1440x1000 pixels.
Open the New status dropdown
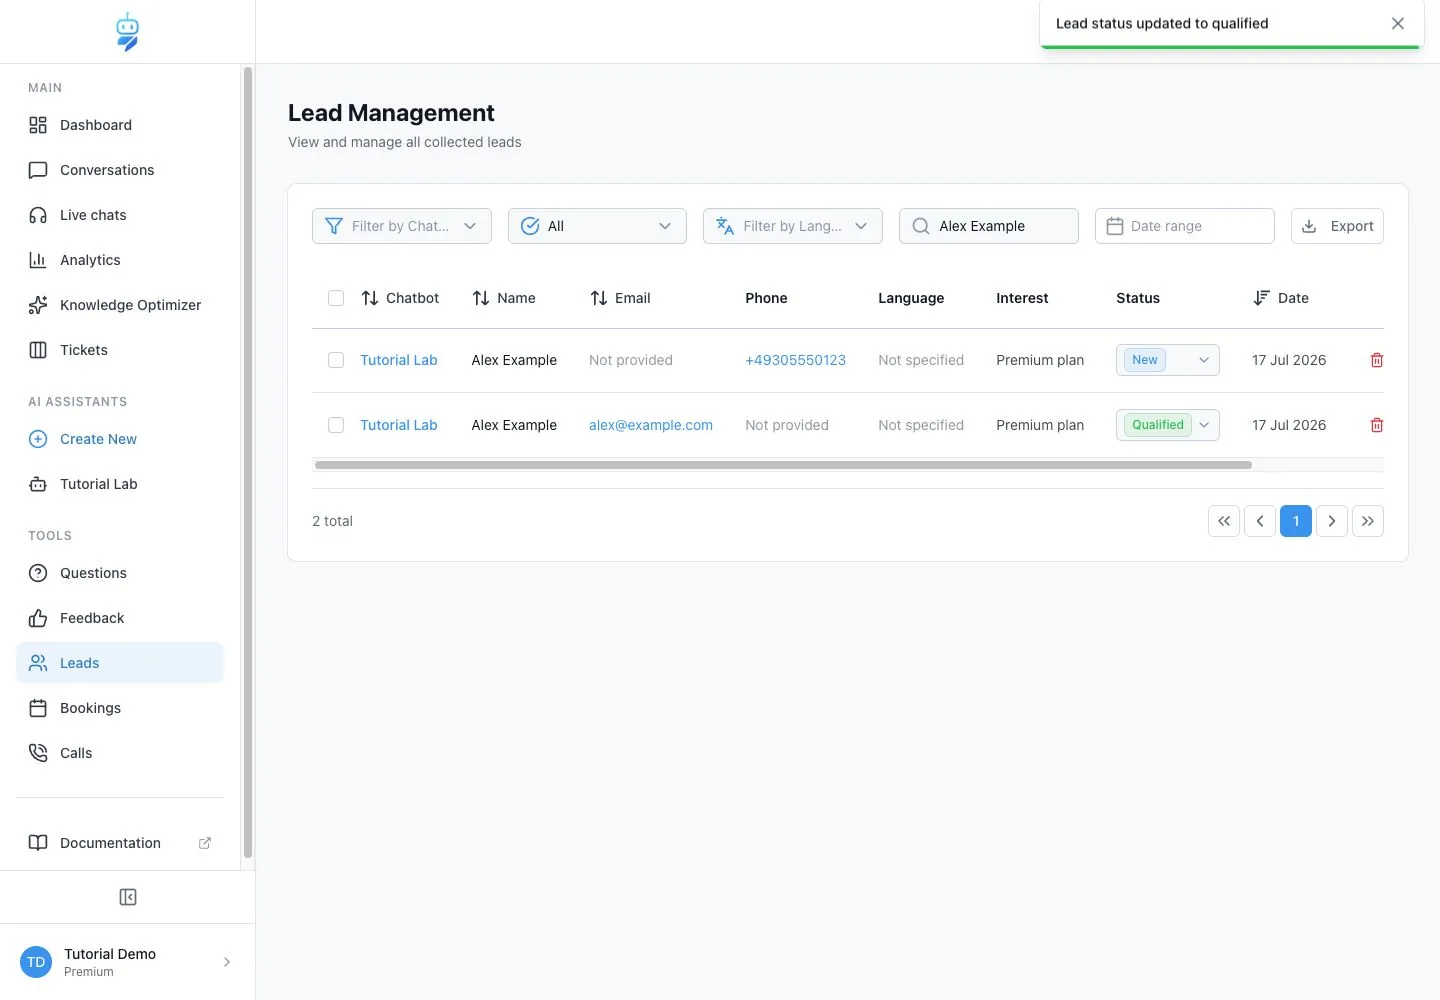1168,360
